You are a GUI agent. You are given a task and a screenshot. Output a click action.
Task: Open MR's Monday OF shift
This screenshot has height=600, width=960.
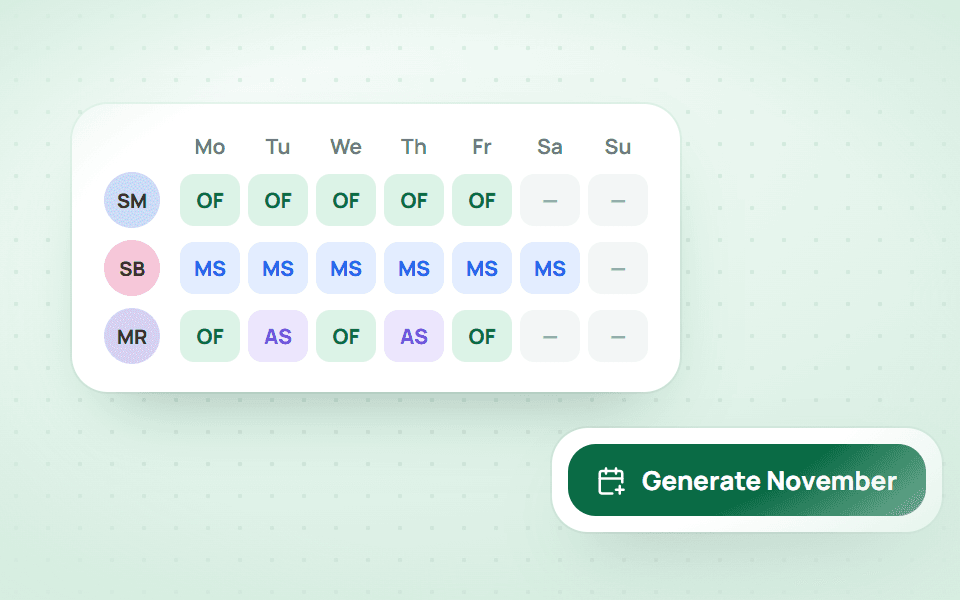coord(210,336)
